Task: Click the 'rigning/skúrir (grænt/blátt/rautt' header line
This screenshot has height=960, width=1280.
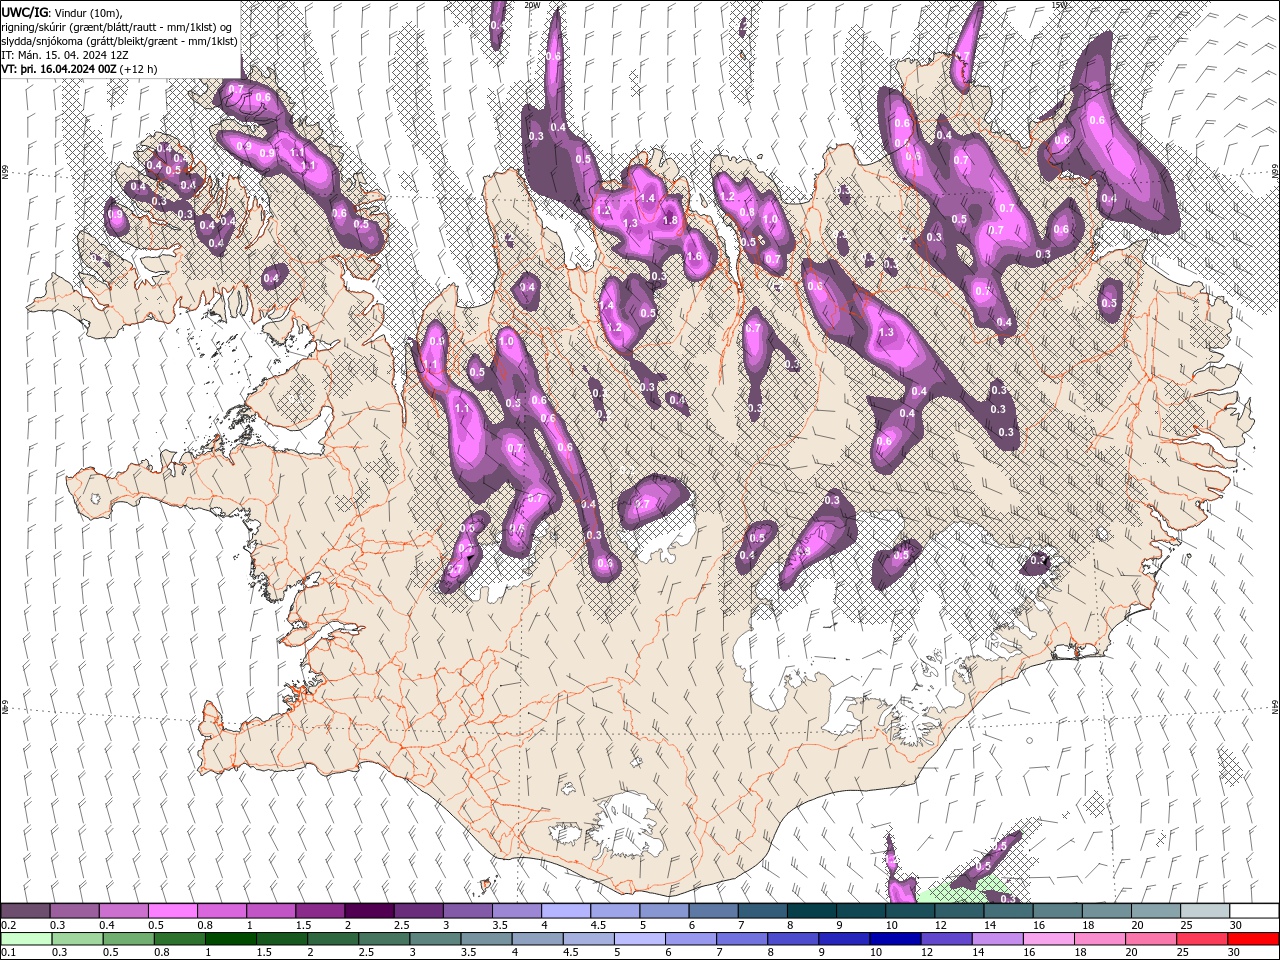Action: click(x=118, y=26)
